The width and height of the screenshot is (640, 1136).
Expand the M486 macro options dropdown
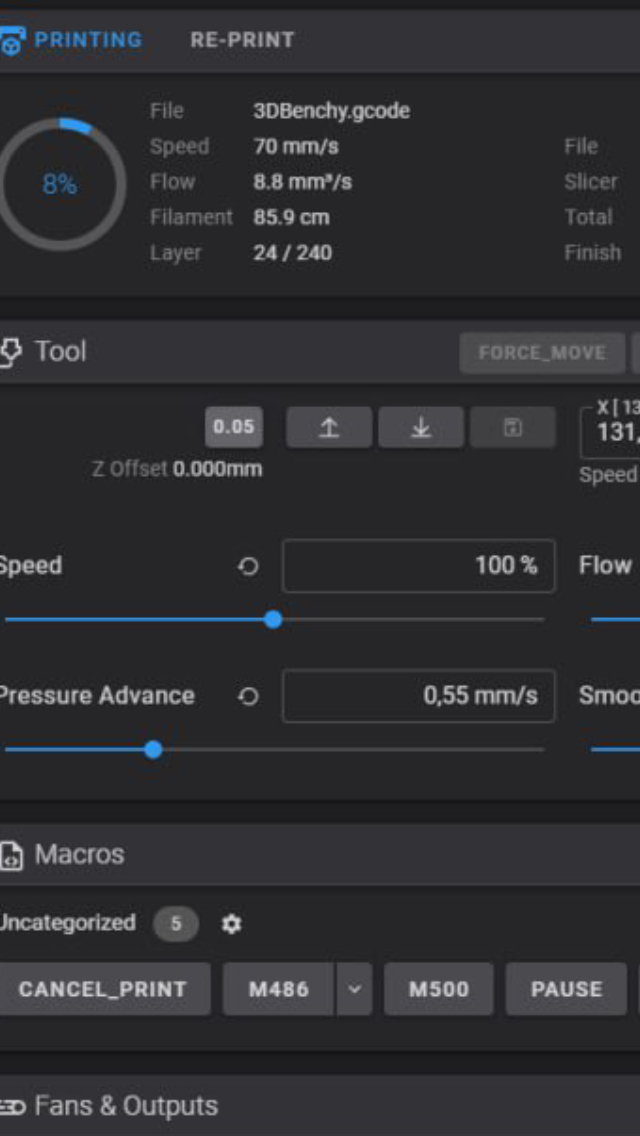[x=354, y=989]
